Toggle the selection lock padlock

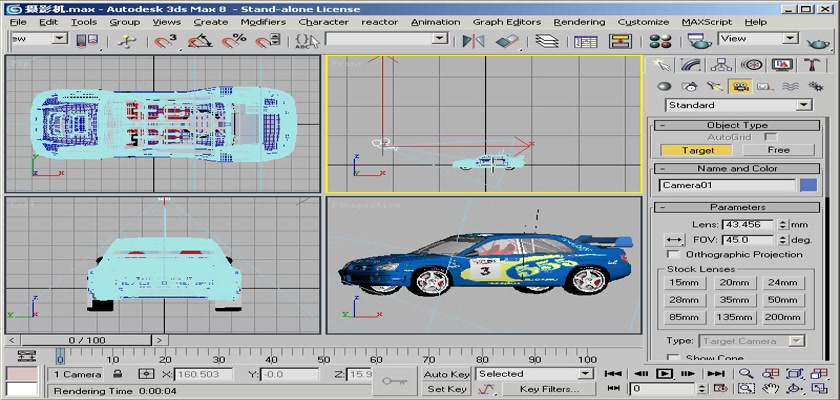coord(118,374)
